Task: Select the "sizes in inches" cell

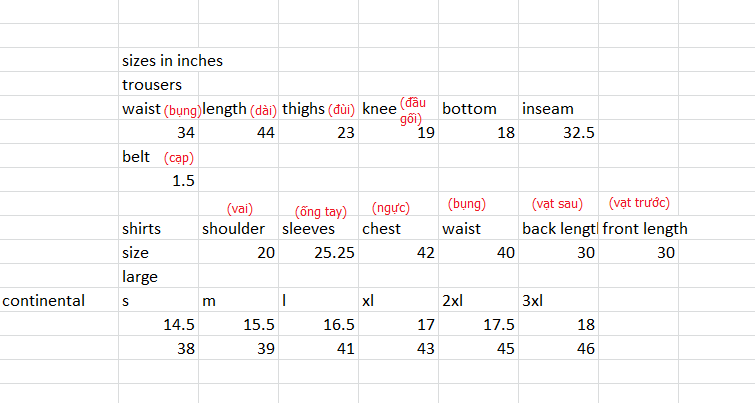Action: click(x=172, y=61)
